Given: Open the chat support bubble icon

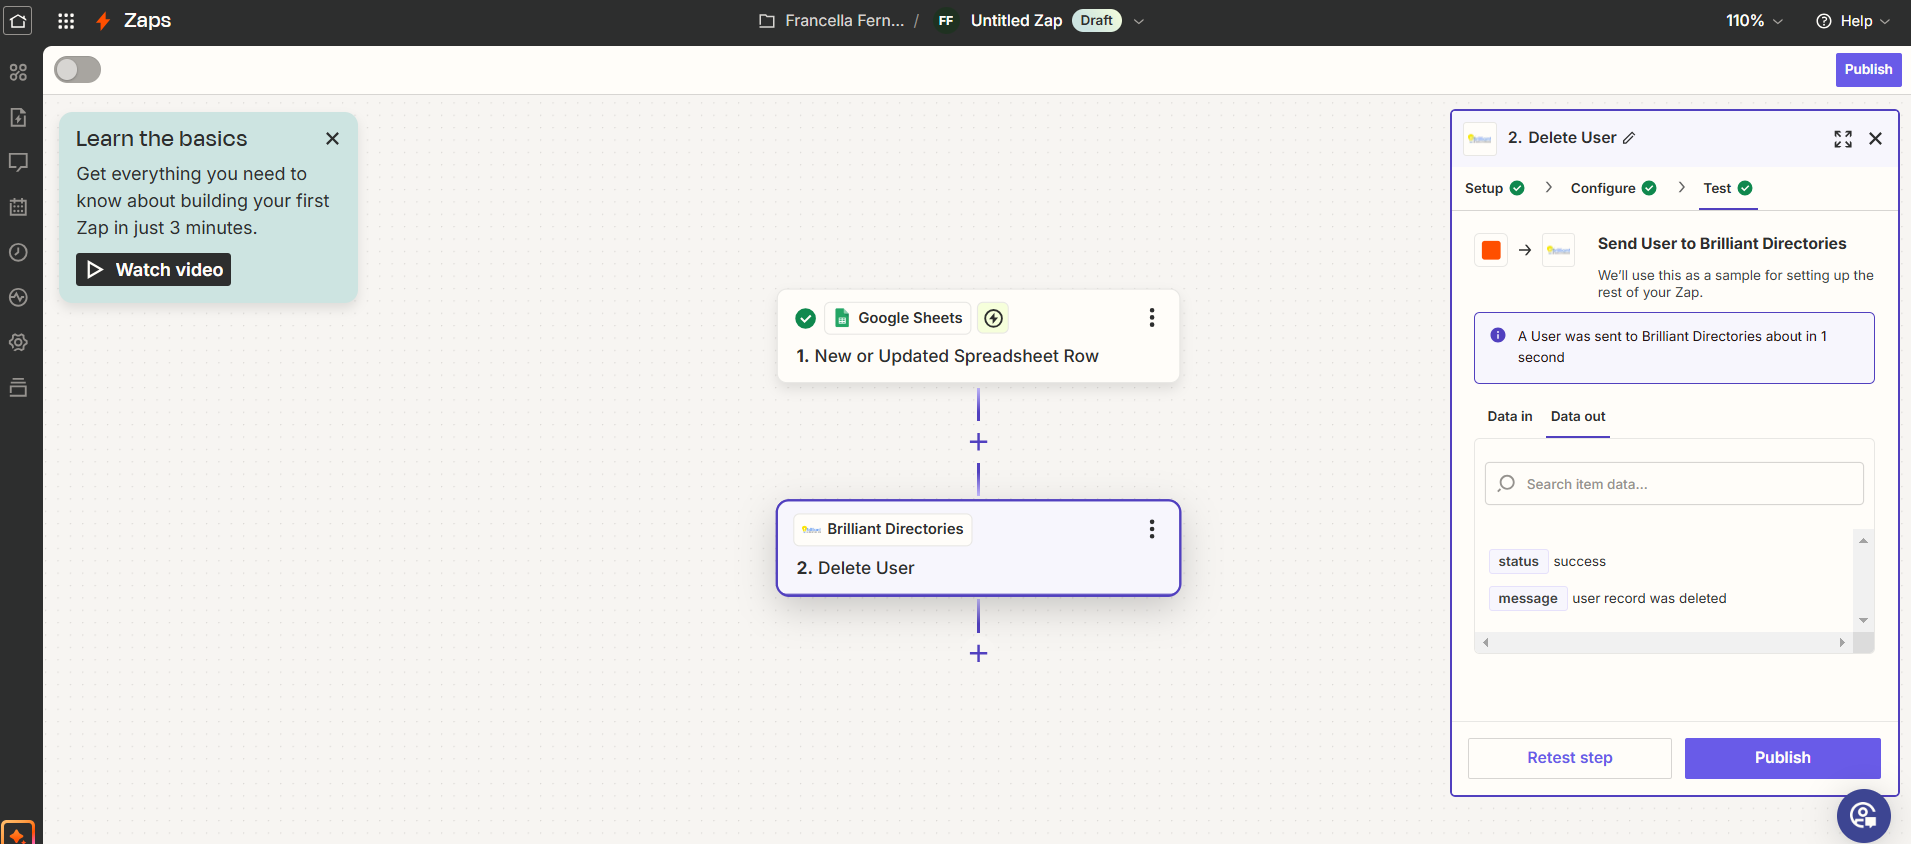Looking at the screenshot, I should click(x=1863, y=816).
